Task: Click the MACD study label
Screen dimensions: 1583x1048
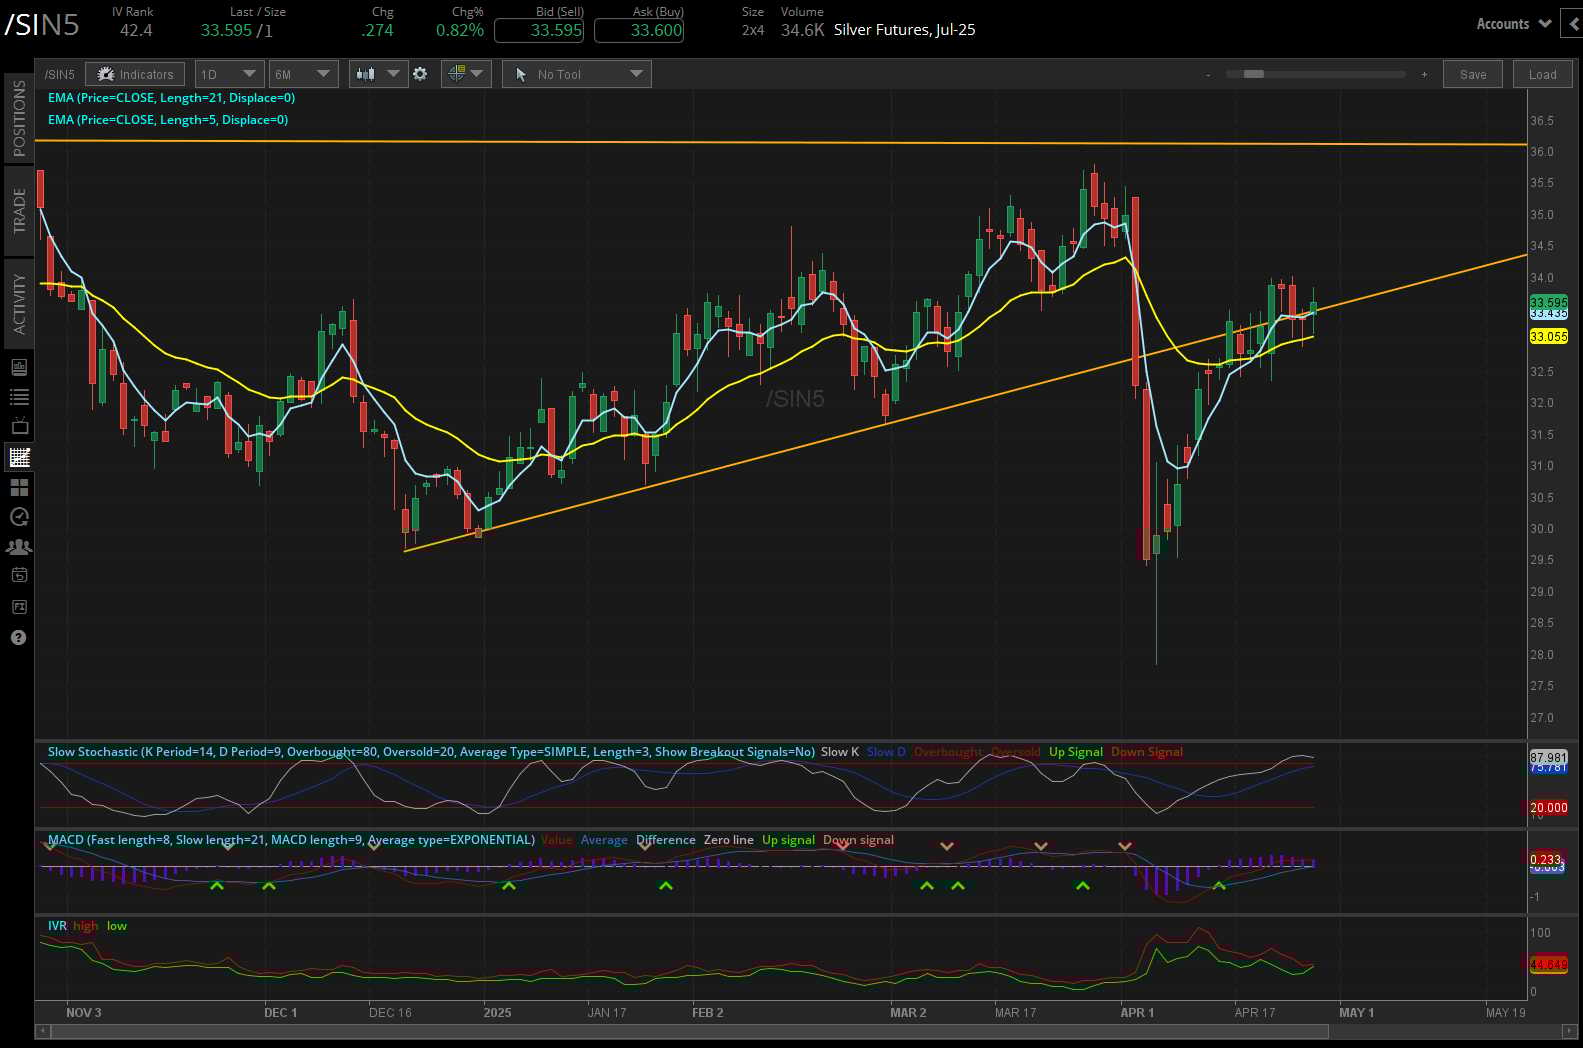Action: click(291, 840)
